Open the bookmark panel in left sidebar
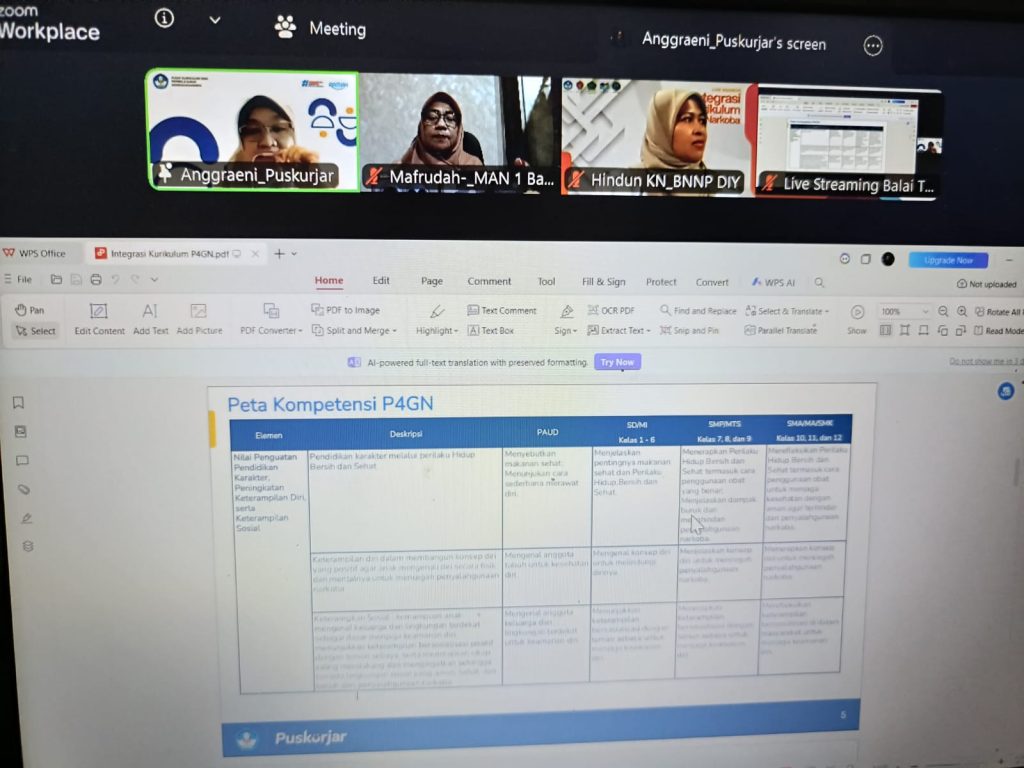 [x=19, y=403]
